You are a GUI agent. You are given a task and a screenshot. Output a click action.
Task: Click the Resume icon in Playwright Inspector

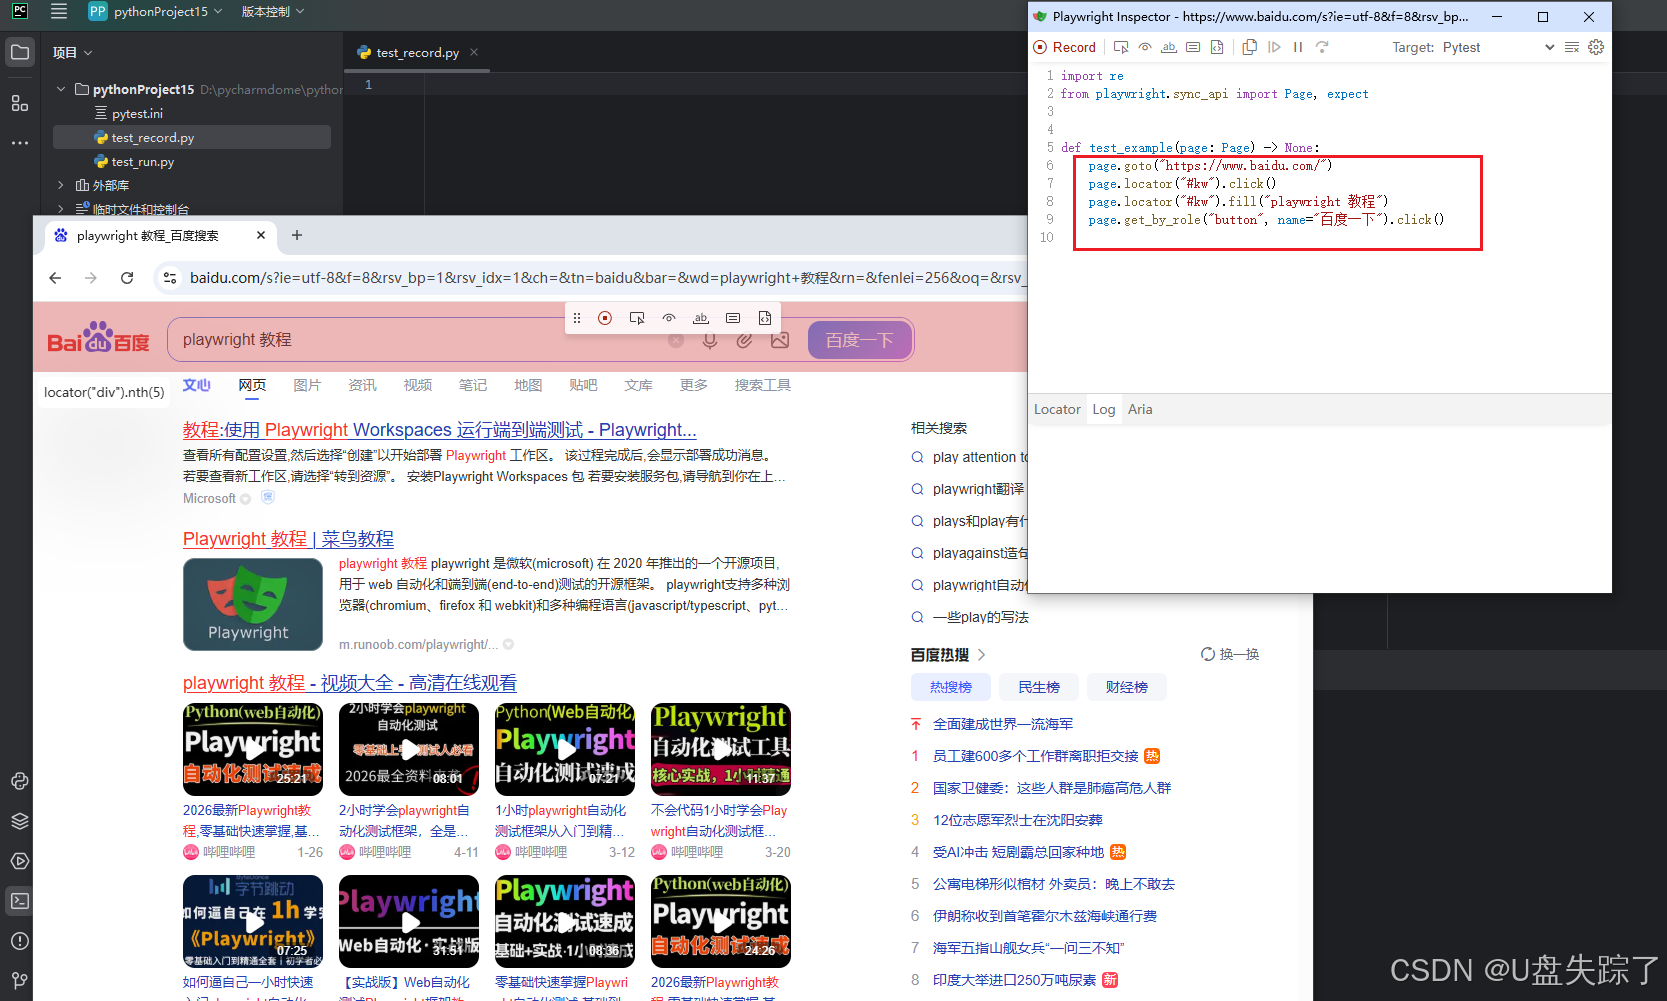tap(1274, 47)
